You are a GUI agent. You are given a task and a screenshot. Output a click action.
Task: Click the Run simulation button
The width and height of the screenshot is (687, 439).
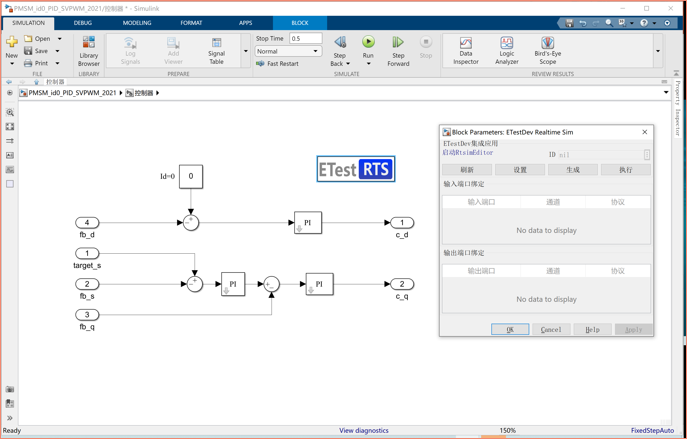pos(368,43)
